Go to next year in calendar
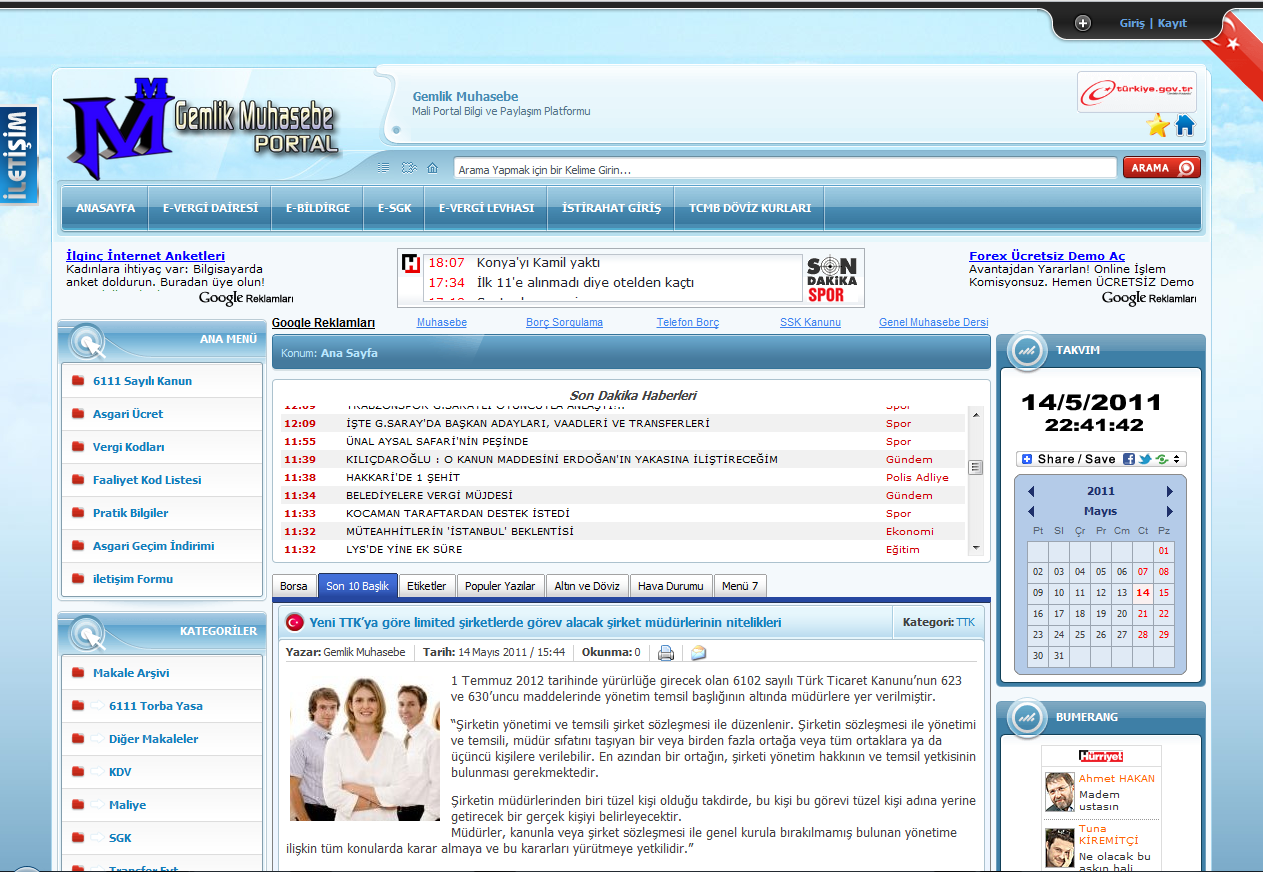1263x872 pixels. [x=1169, y=492]
